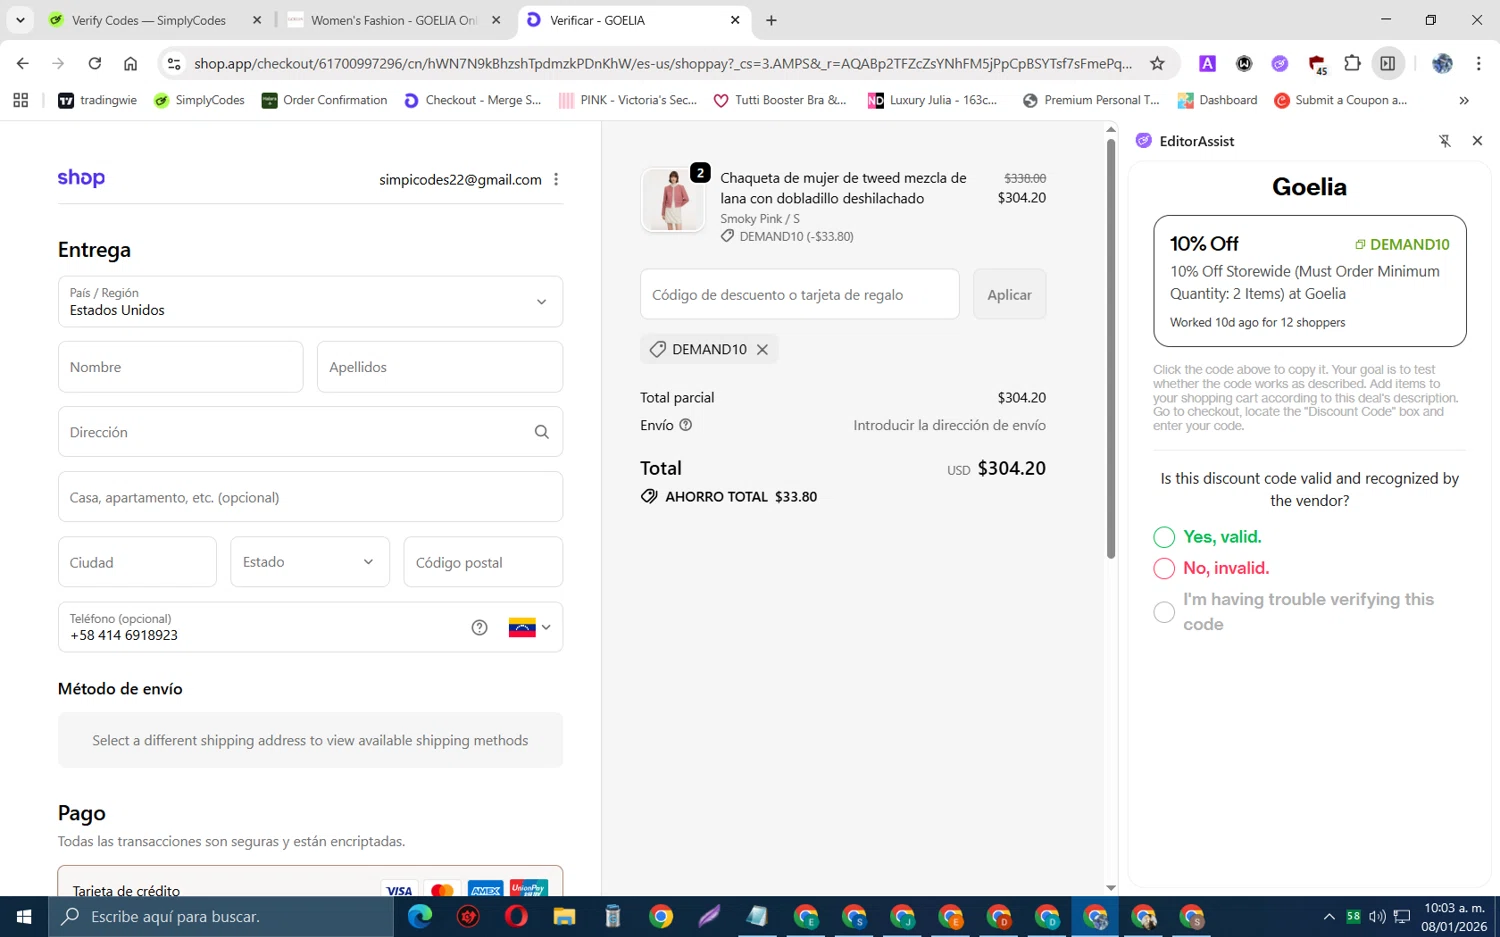
Task: Open account options next to the email address
Action: 556,179
